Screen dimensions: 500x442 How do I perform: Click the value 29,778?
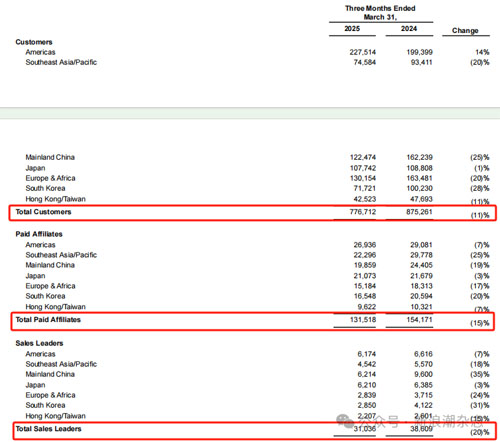[421, 255]
